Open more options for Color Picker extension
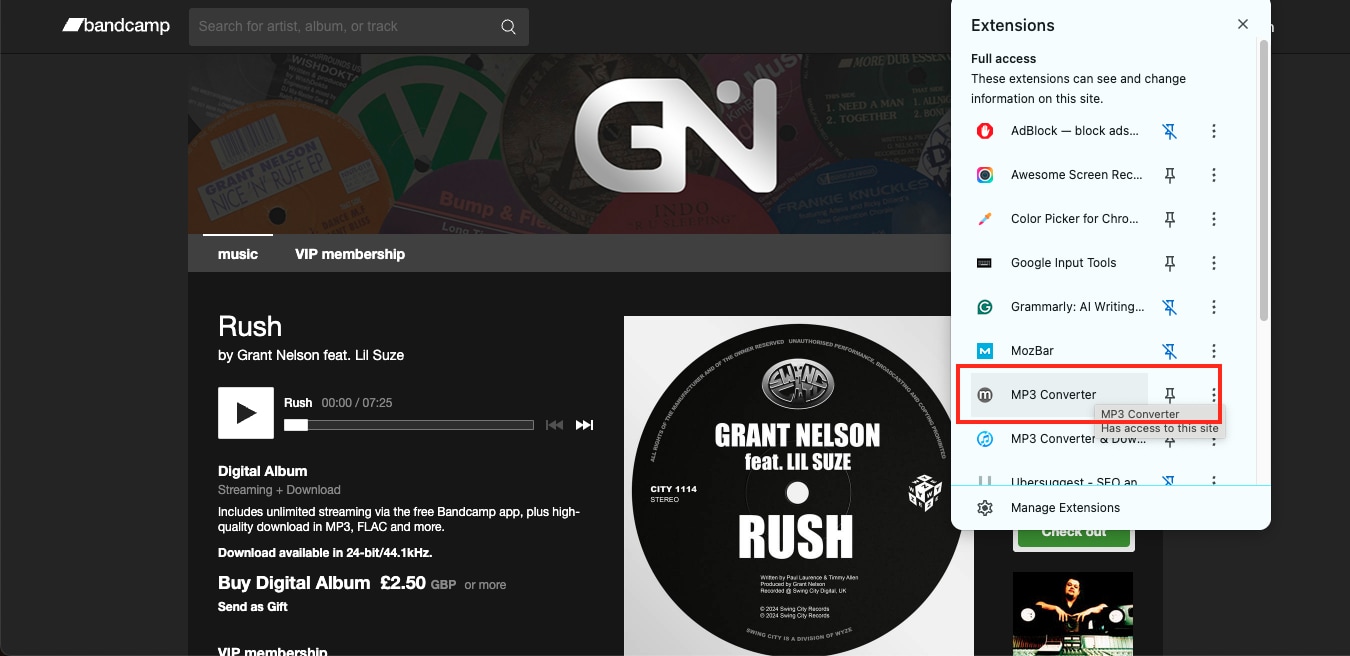 (x=1214, y=219)
